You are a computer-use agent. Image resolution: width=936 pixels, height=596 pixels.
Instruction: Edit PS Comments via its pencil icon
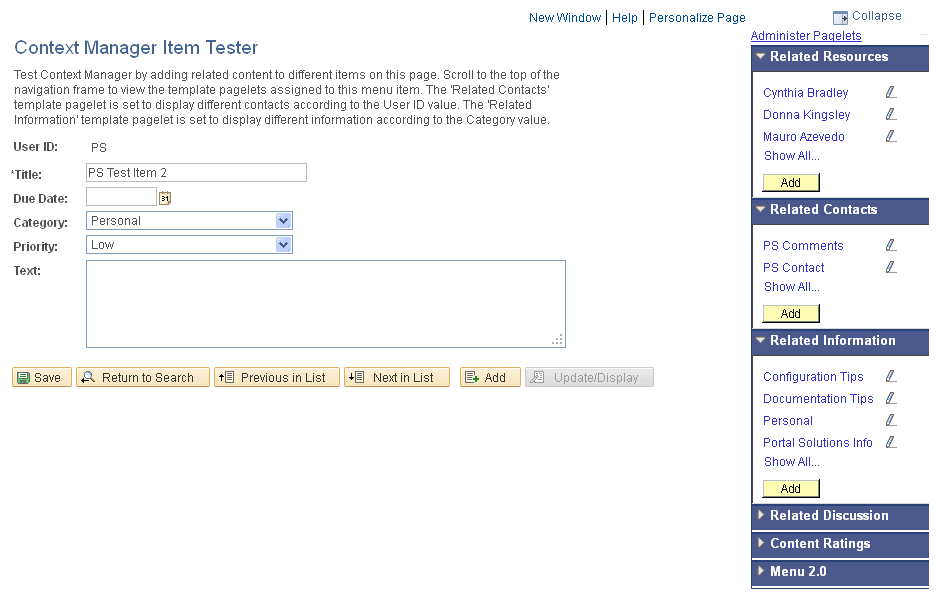pyautogui.click(x=890, y=245)
